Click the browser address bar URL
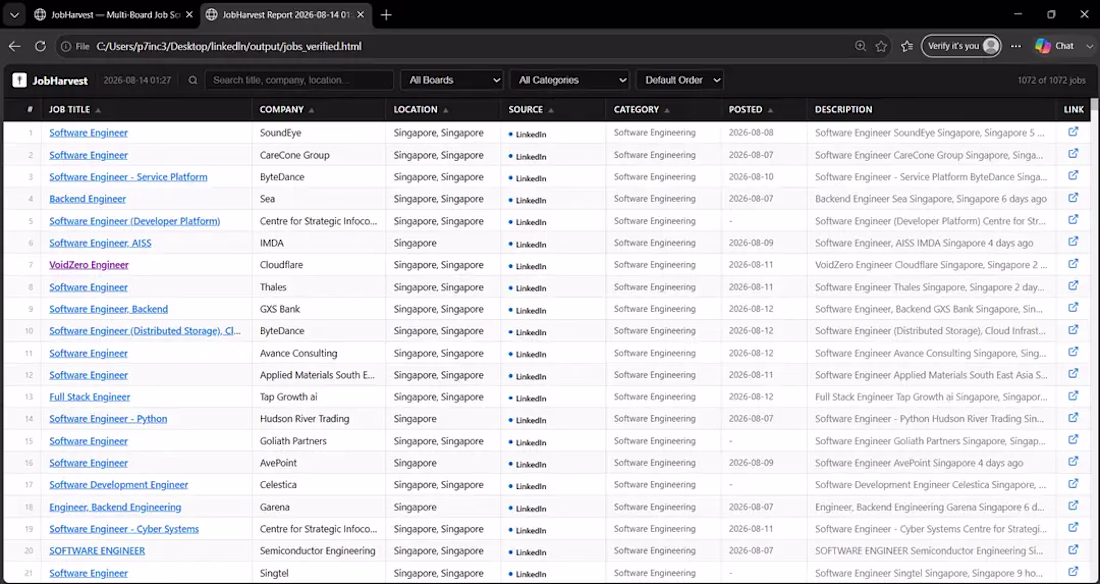 (x=229, y=46)
